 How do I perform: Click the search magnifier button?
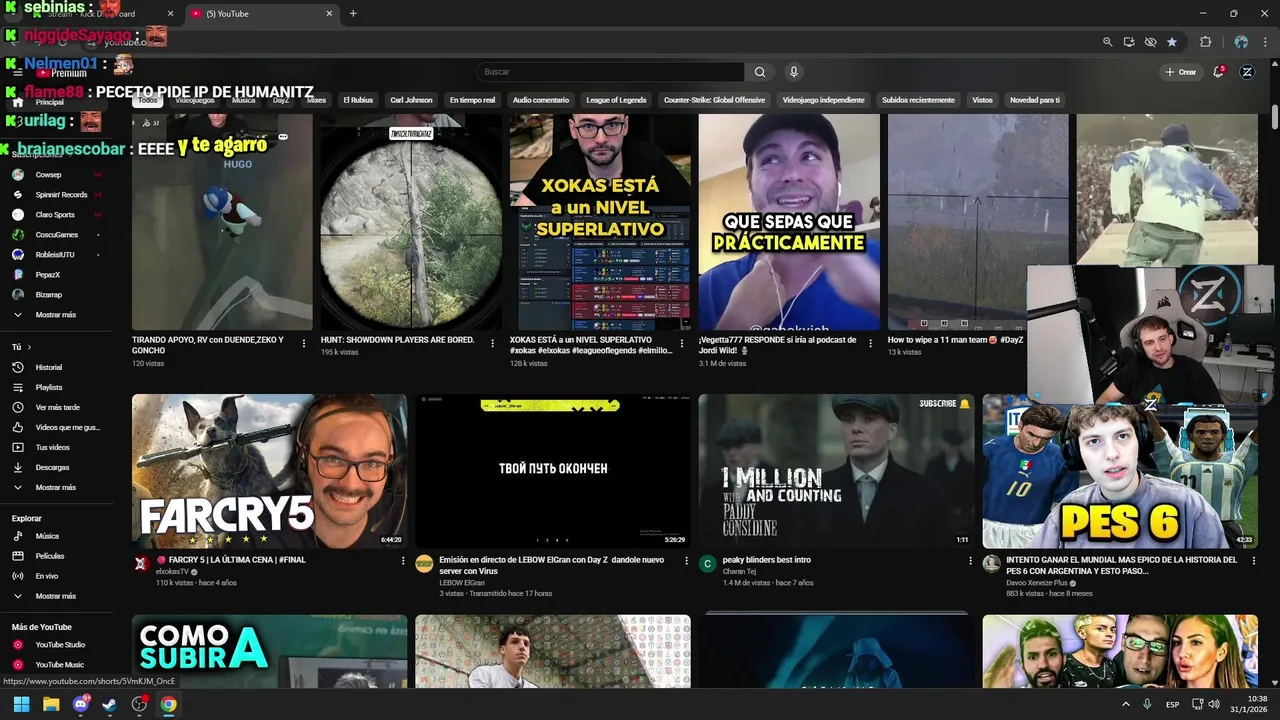[x=760, y=72]
